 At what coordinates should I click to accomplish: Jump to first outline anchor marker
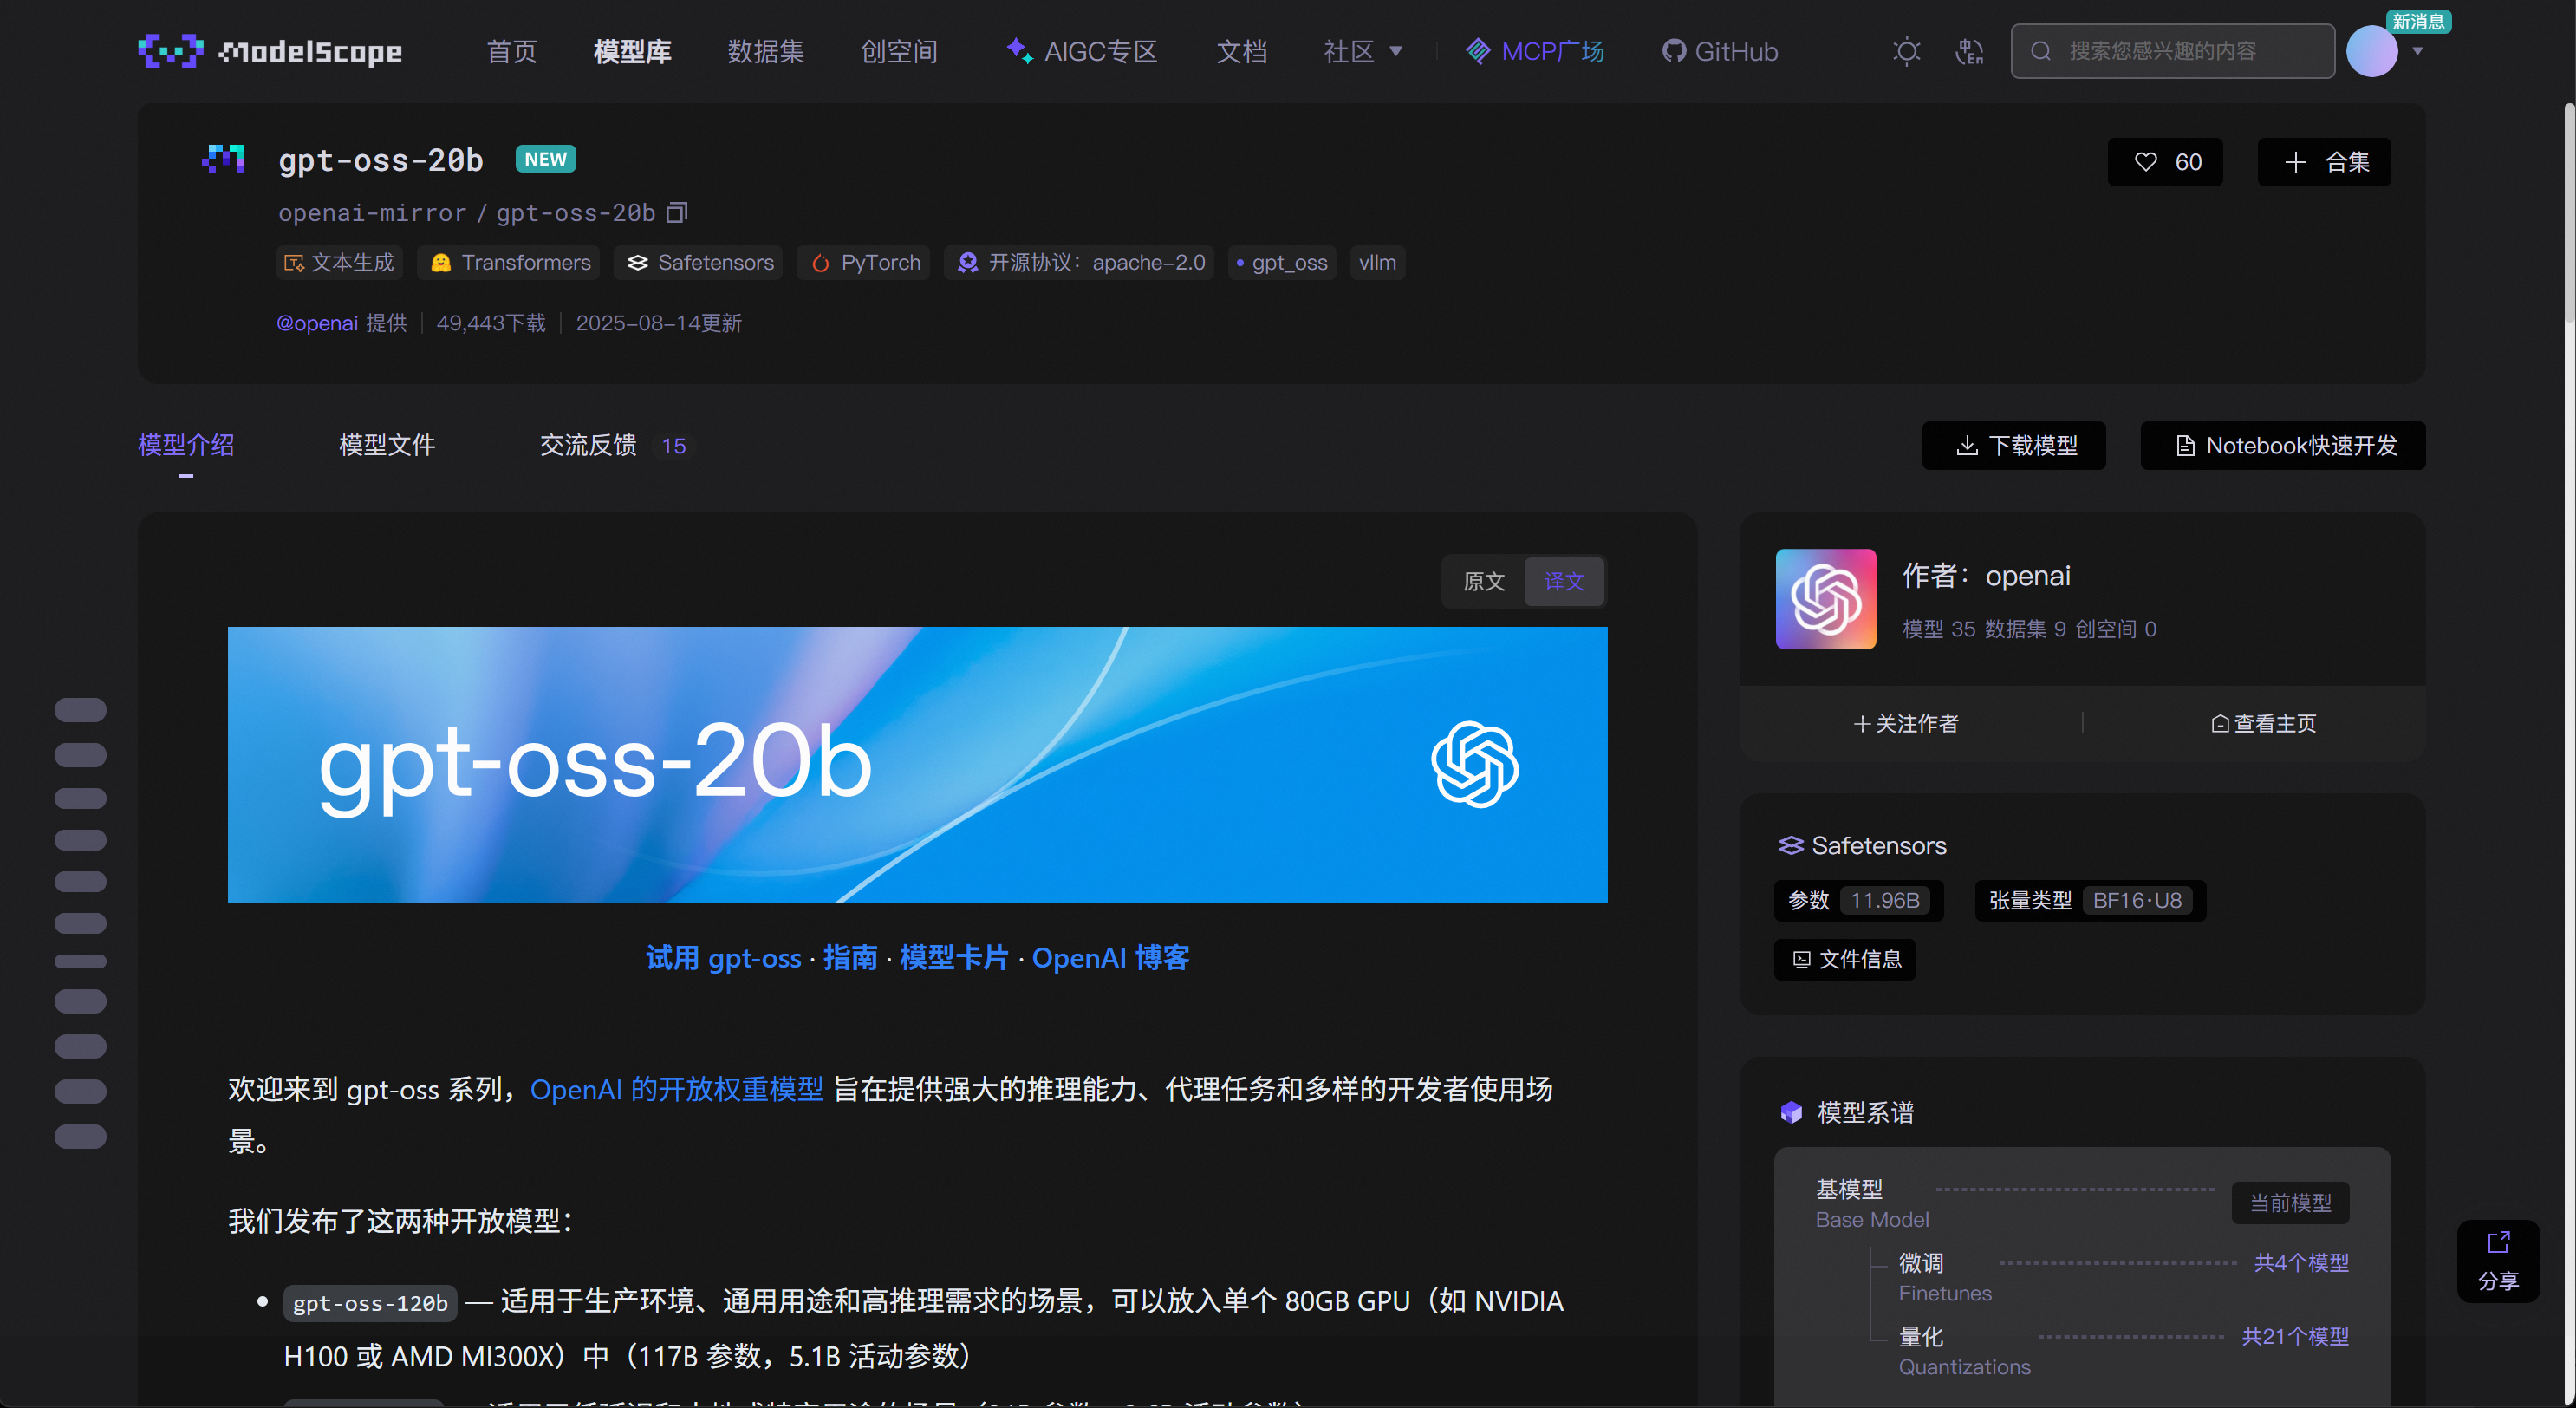click(x=80, y=710)
